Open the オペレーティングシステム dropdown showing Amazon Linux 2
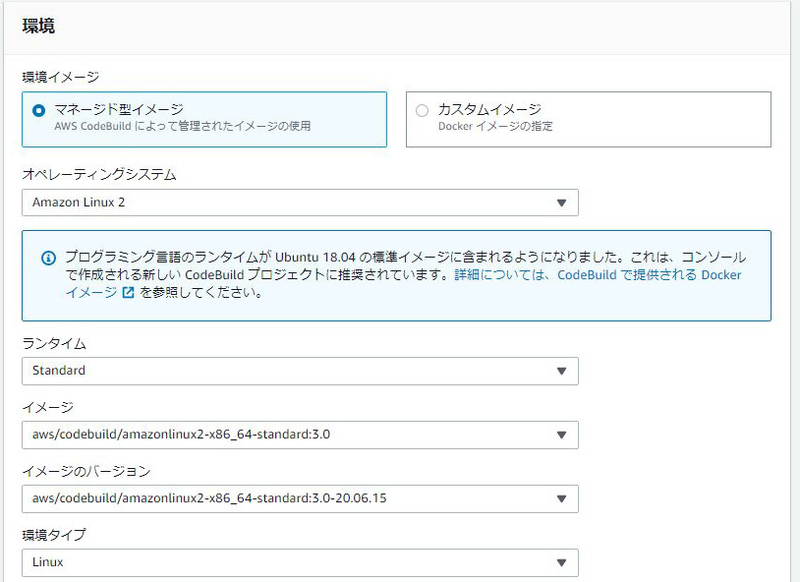Screen dimensions: 800x582 (300, 203)
